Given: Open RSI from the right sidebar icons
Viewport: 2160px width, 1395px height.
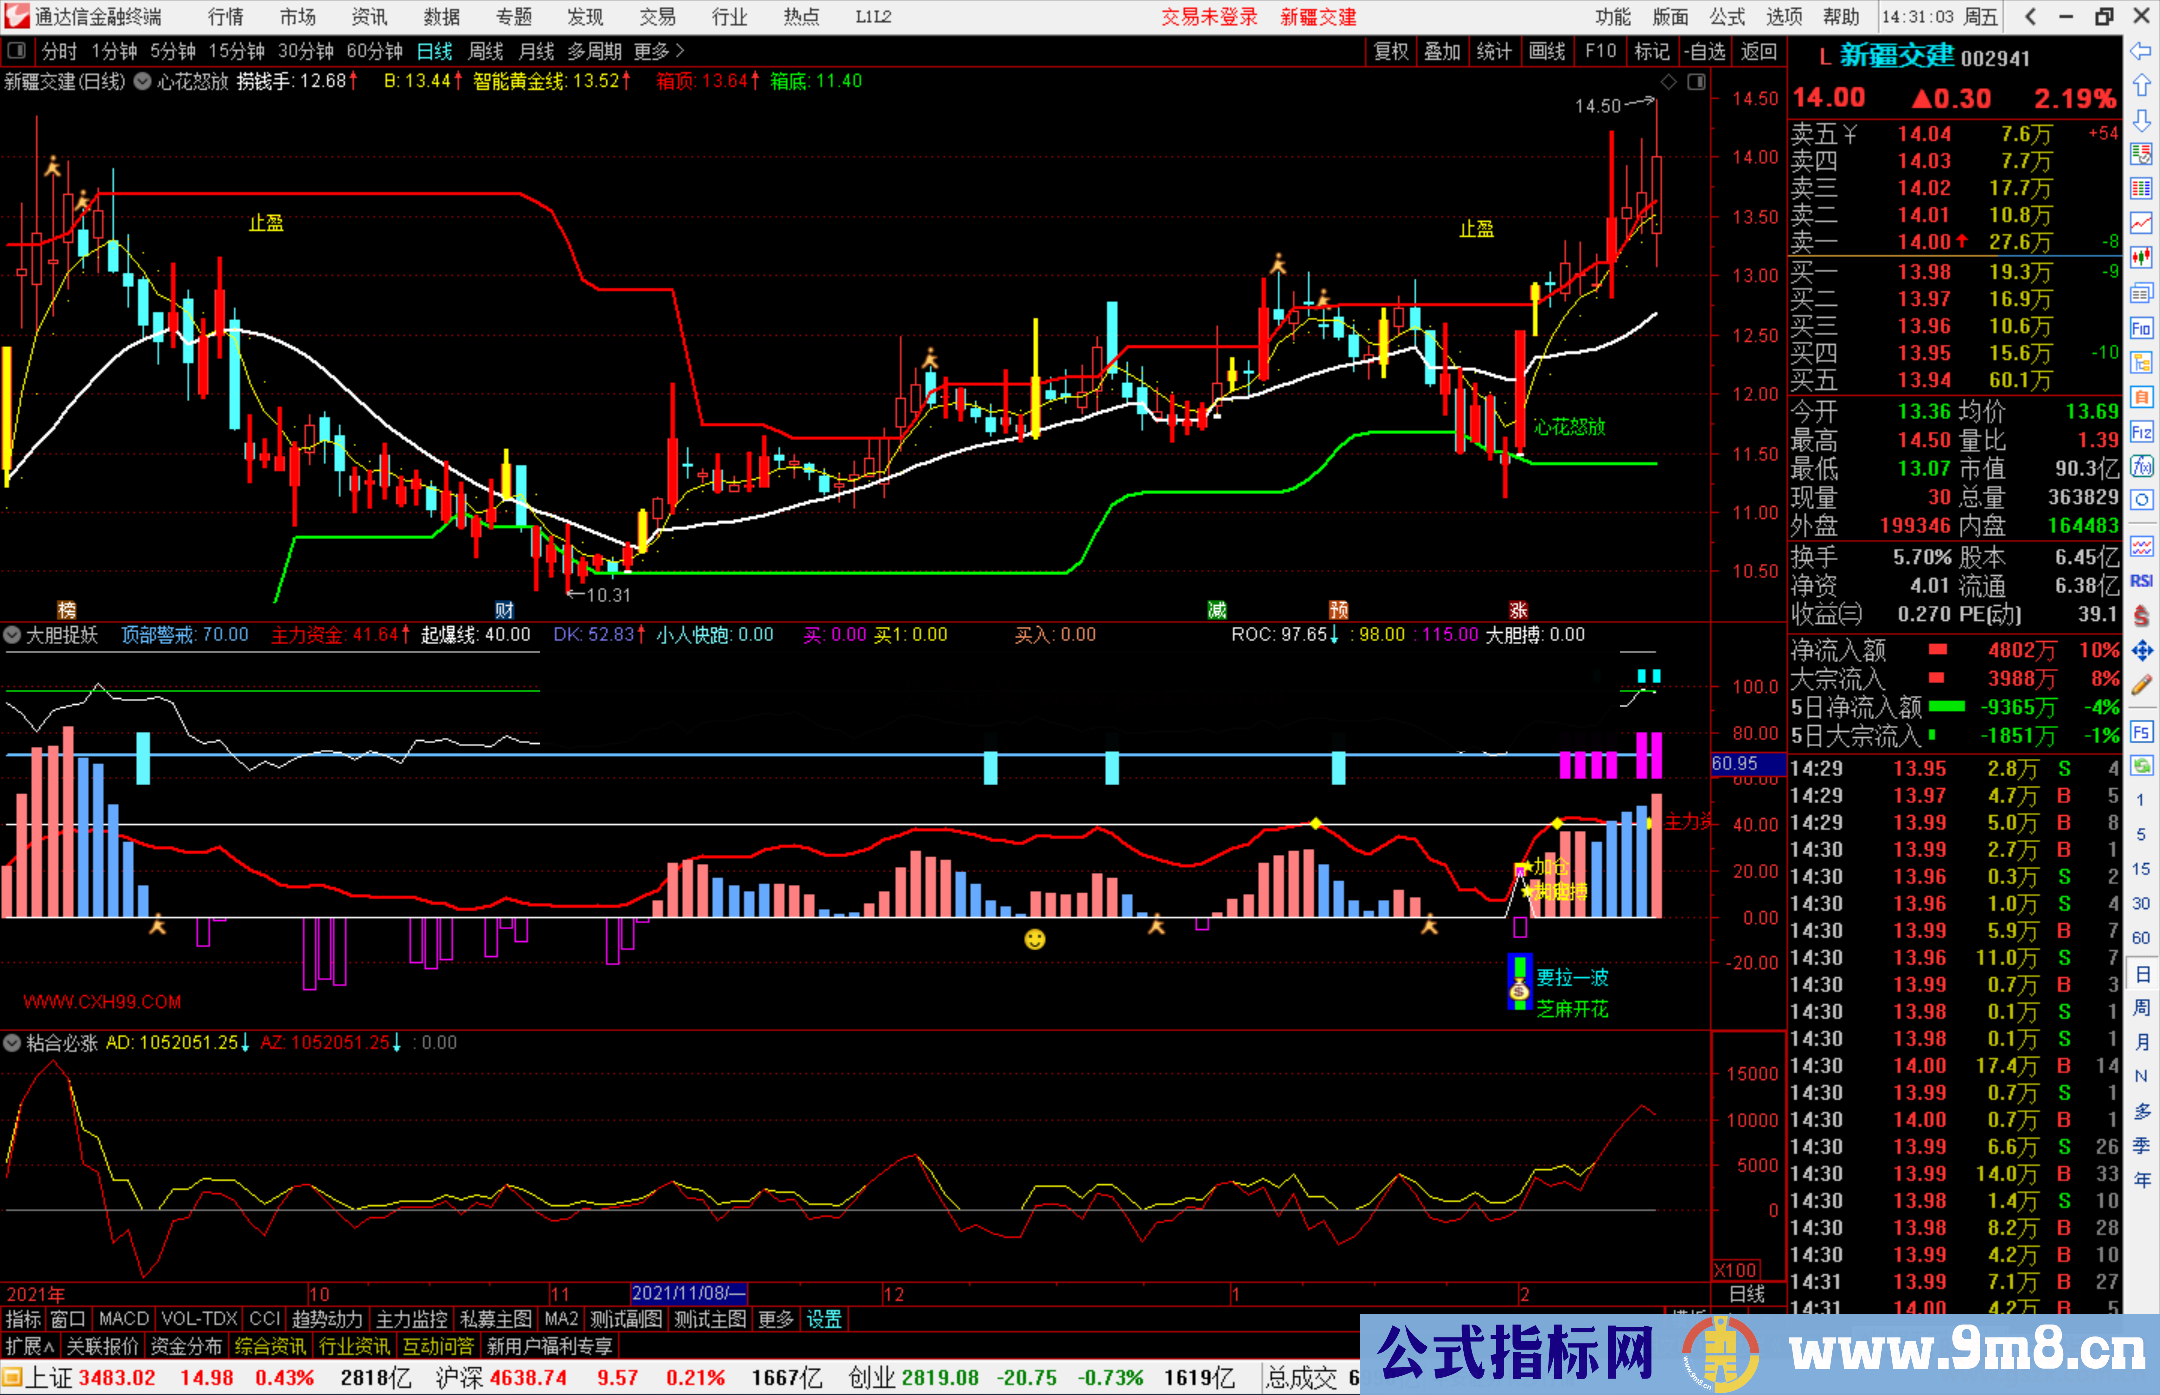Looking at the screenshot, I should click(x=2143, y=579).
